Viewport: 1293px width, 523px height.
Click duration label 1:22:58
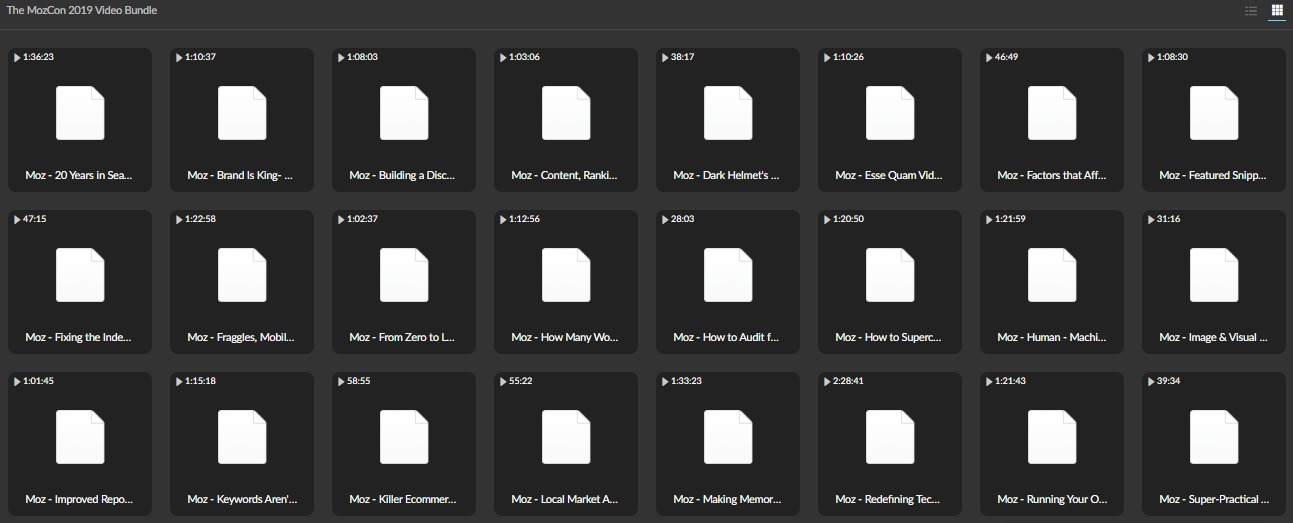(200, 219)
